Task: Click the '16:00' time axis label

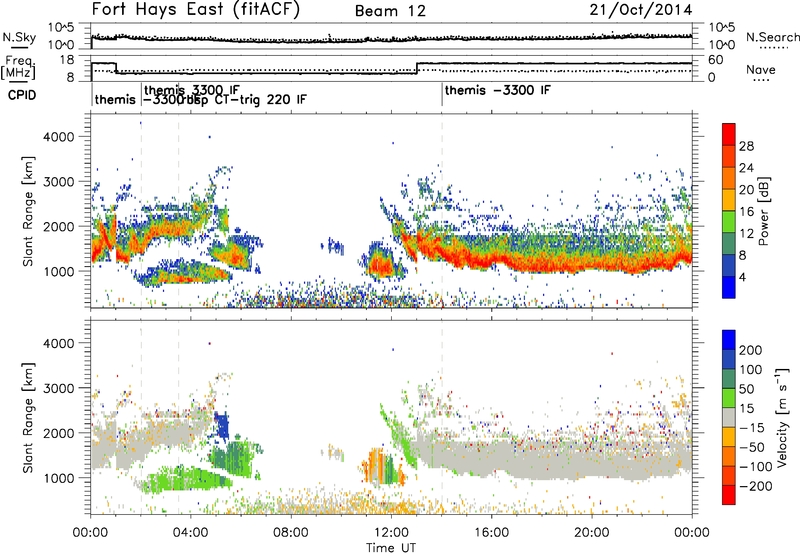Action: click(x=491, y=533)
